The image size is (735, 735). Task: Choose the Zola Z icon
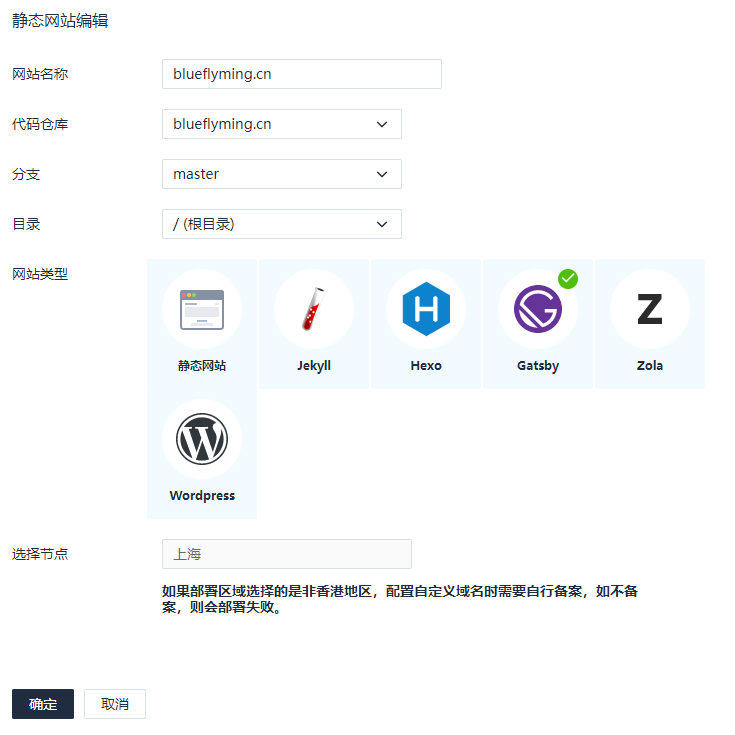650,309
